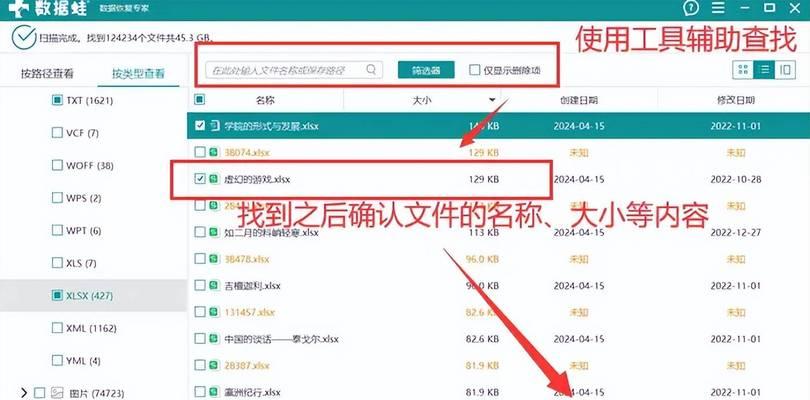
Task: Uncheck 虚幻的游戏.xlsx checkbox
Action: [199, 179]
